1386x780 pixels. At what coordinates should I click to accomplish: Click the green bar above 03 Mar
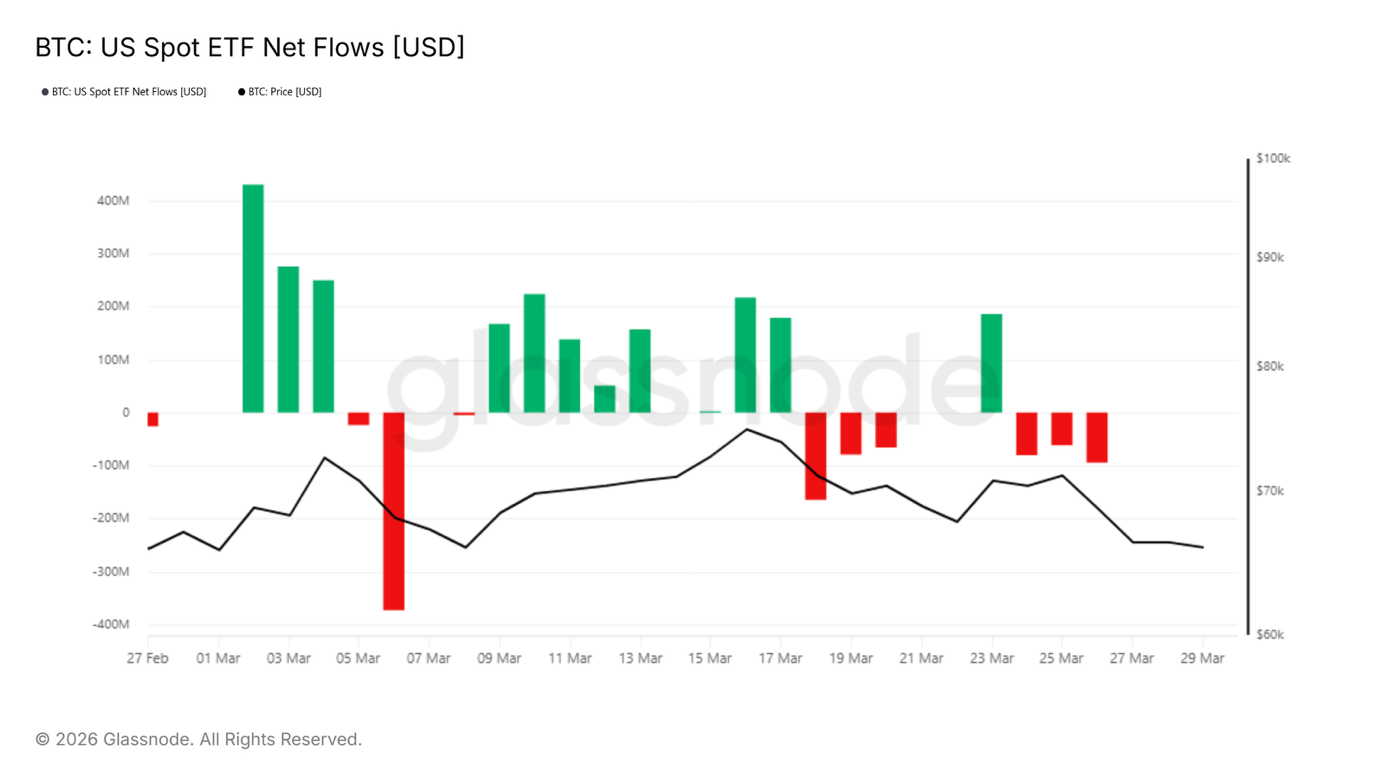(x=288, y=339)
